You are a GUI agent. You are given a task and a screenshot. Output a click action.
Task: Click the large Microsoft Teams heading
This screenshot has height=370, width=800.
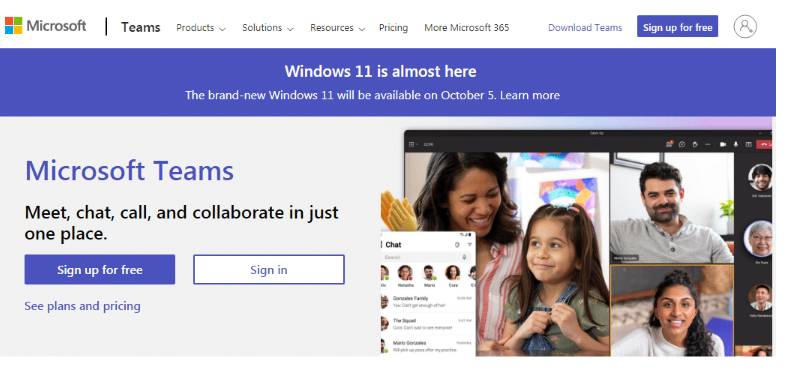click(x=129, y=170)
